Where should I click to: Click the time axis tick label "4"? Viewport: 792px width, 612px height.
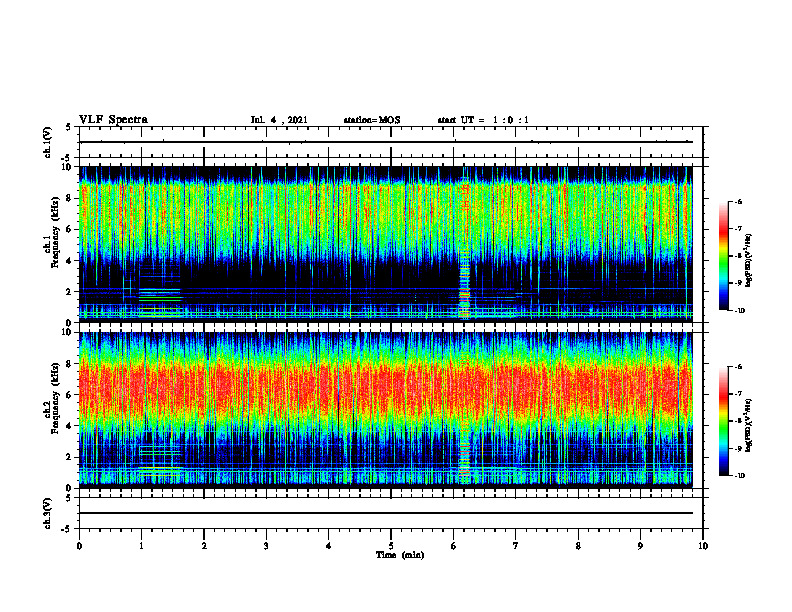tap(329, 546)
